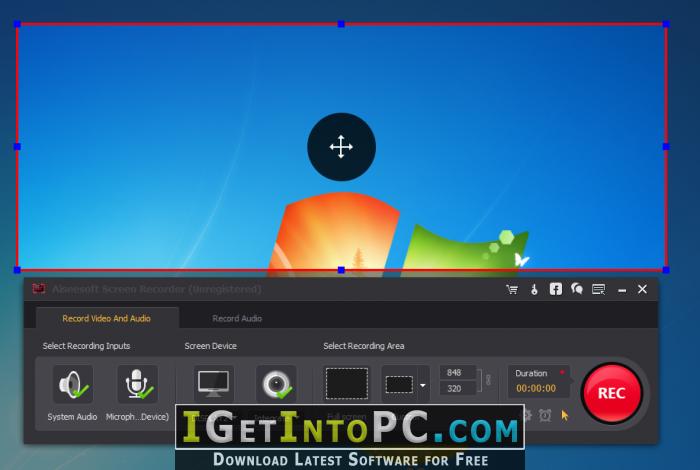
Task: Open the menu list icon in title bar
Action: (x=599, y=290)
